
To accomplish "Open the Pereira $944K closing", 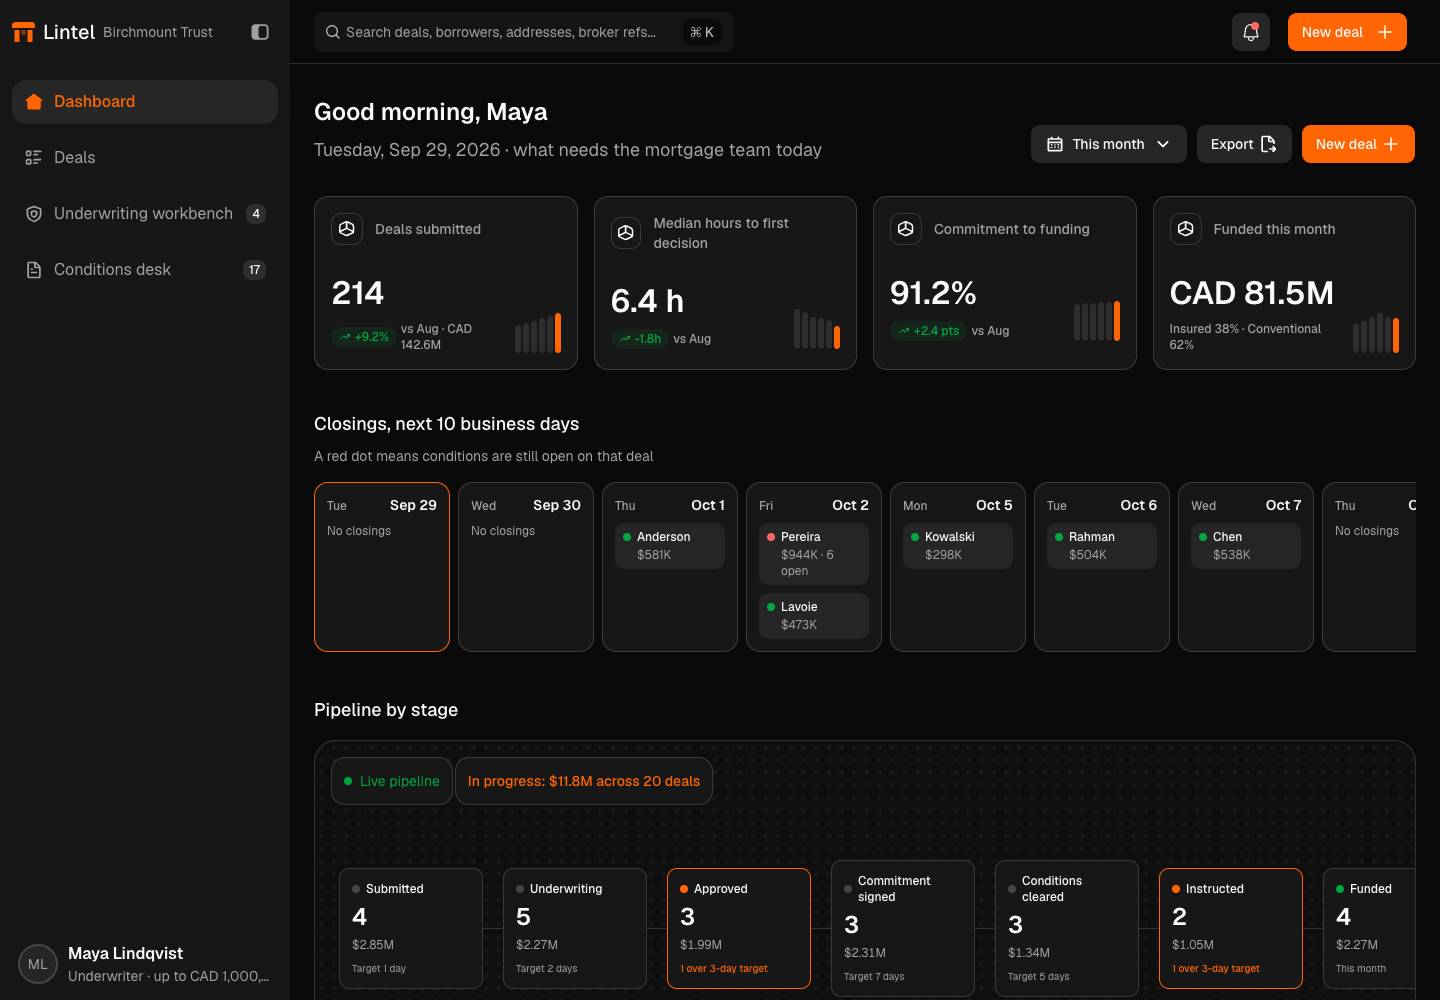I will (x=814, y=554).
